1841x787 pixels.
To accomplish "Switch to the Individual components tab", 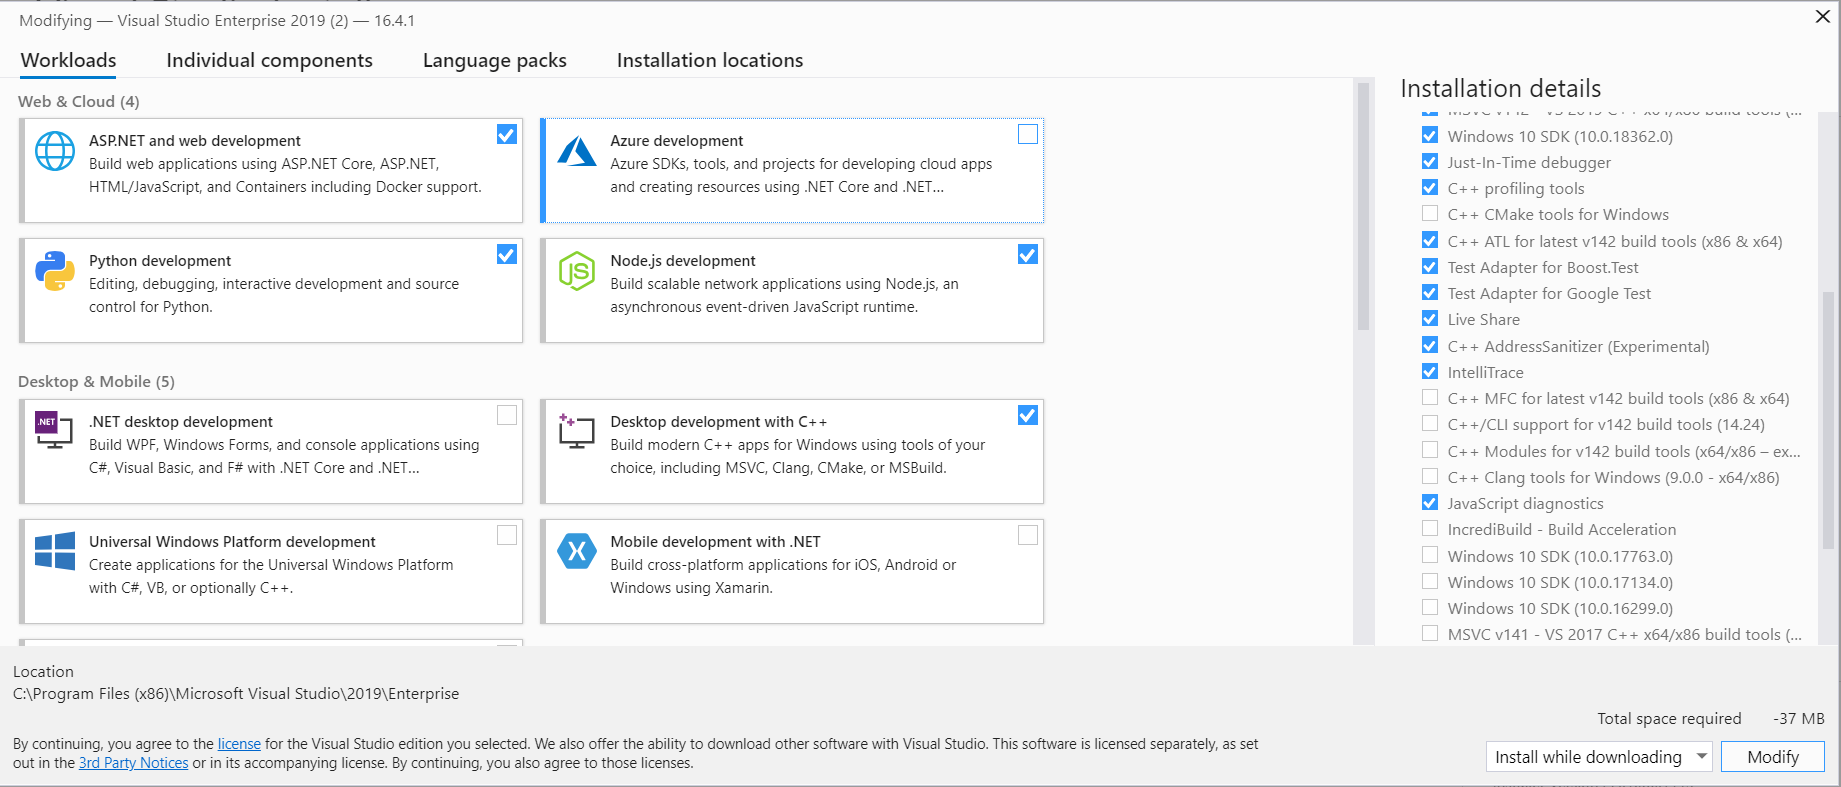I will [x=269, y=61].
